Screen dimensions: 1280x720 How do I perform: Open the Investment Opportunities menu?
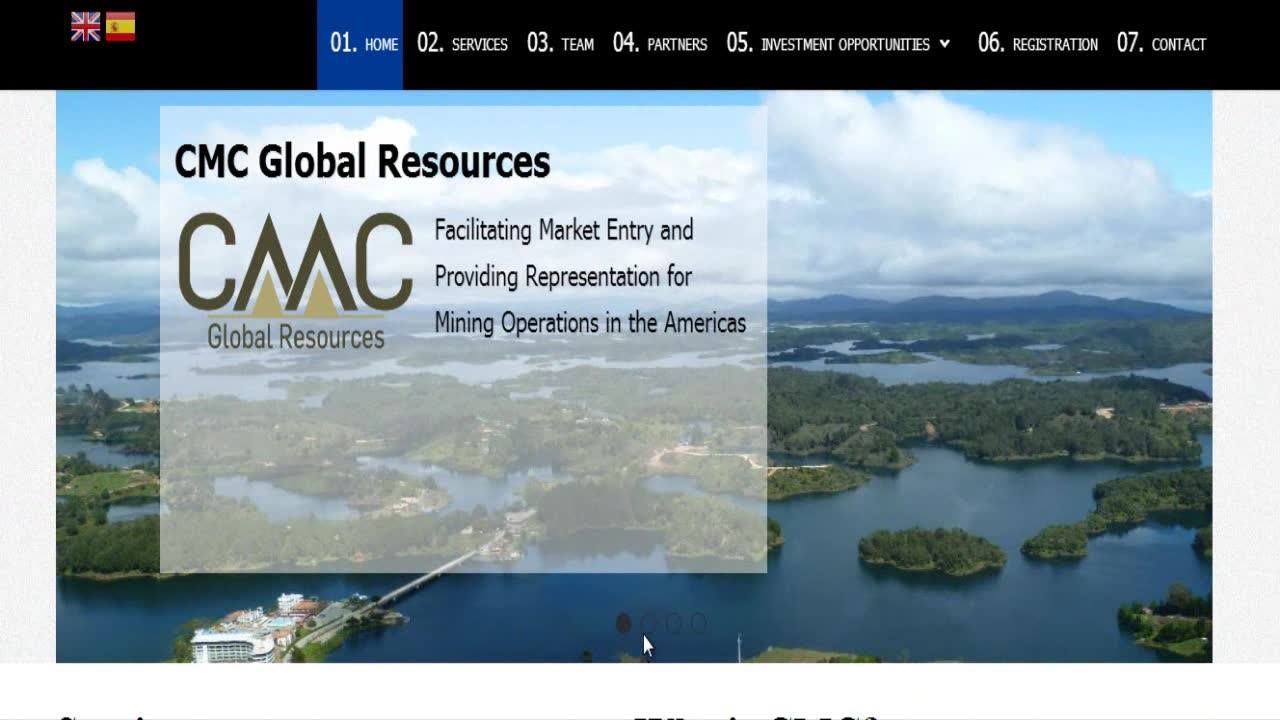click(x=829, y=44)
